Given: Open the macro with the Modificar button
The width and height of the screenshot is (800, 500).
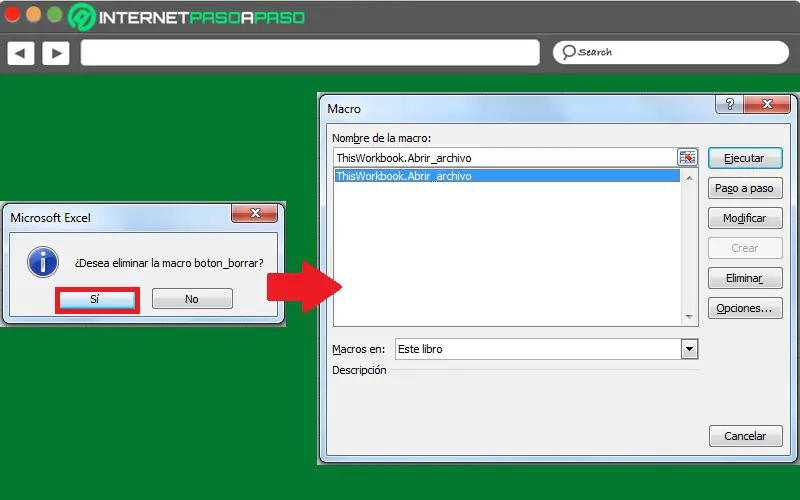Looking at the screenshot, I should (745, 218).
